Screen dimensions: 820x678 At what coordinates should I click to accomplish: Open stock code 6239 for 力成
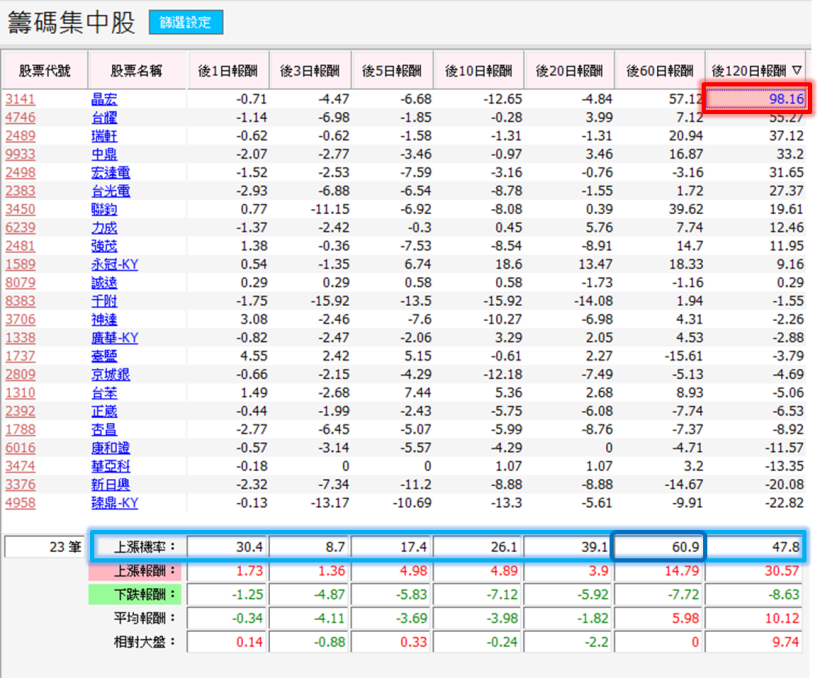(20, 227)
